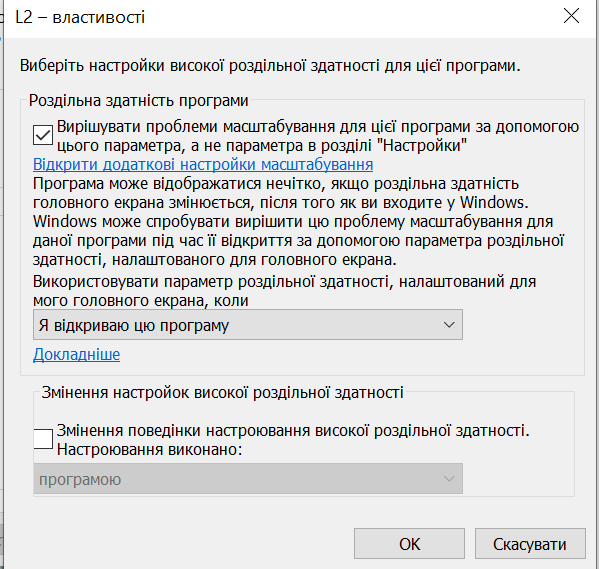Image resolution: width=599 pixels, height=569 pixels.
Task: Click the 'L2 – властивості' title text
Action: (x=80, y=17)
